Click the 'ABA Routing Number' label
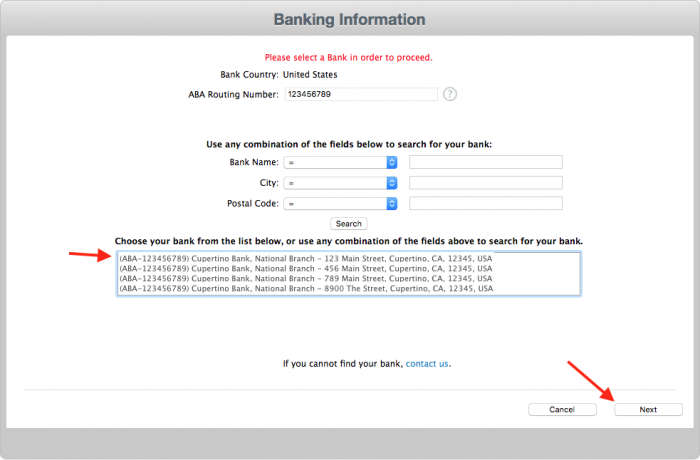The image size is (700, 460). (x=233, y=94)
